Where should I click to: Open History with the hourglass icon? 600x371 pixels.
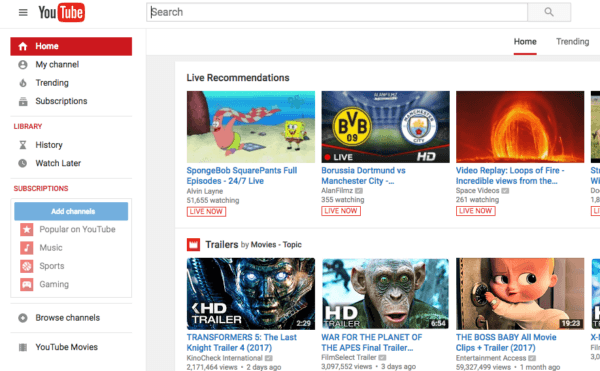(23, 145)
